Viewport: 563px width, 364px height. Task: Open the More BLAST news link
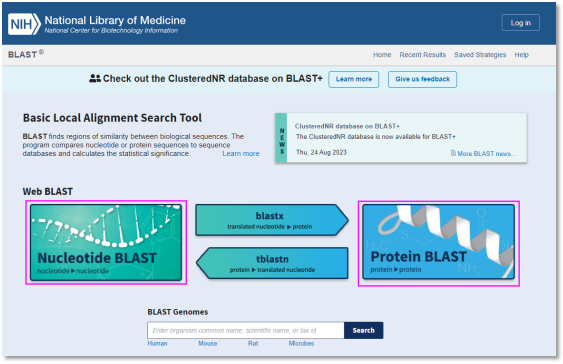click(x=487, y=154)
